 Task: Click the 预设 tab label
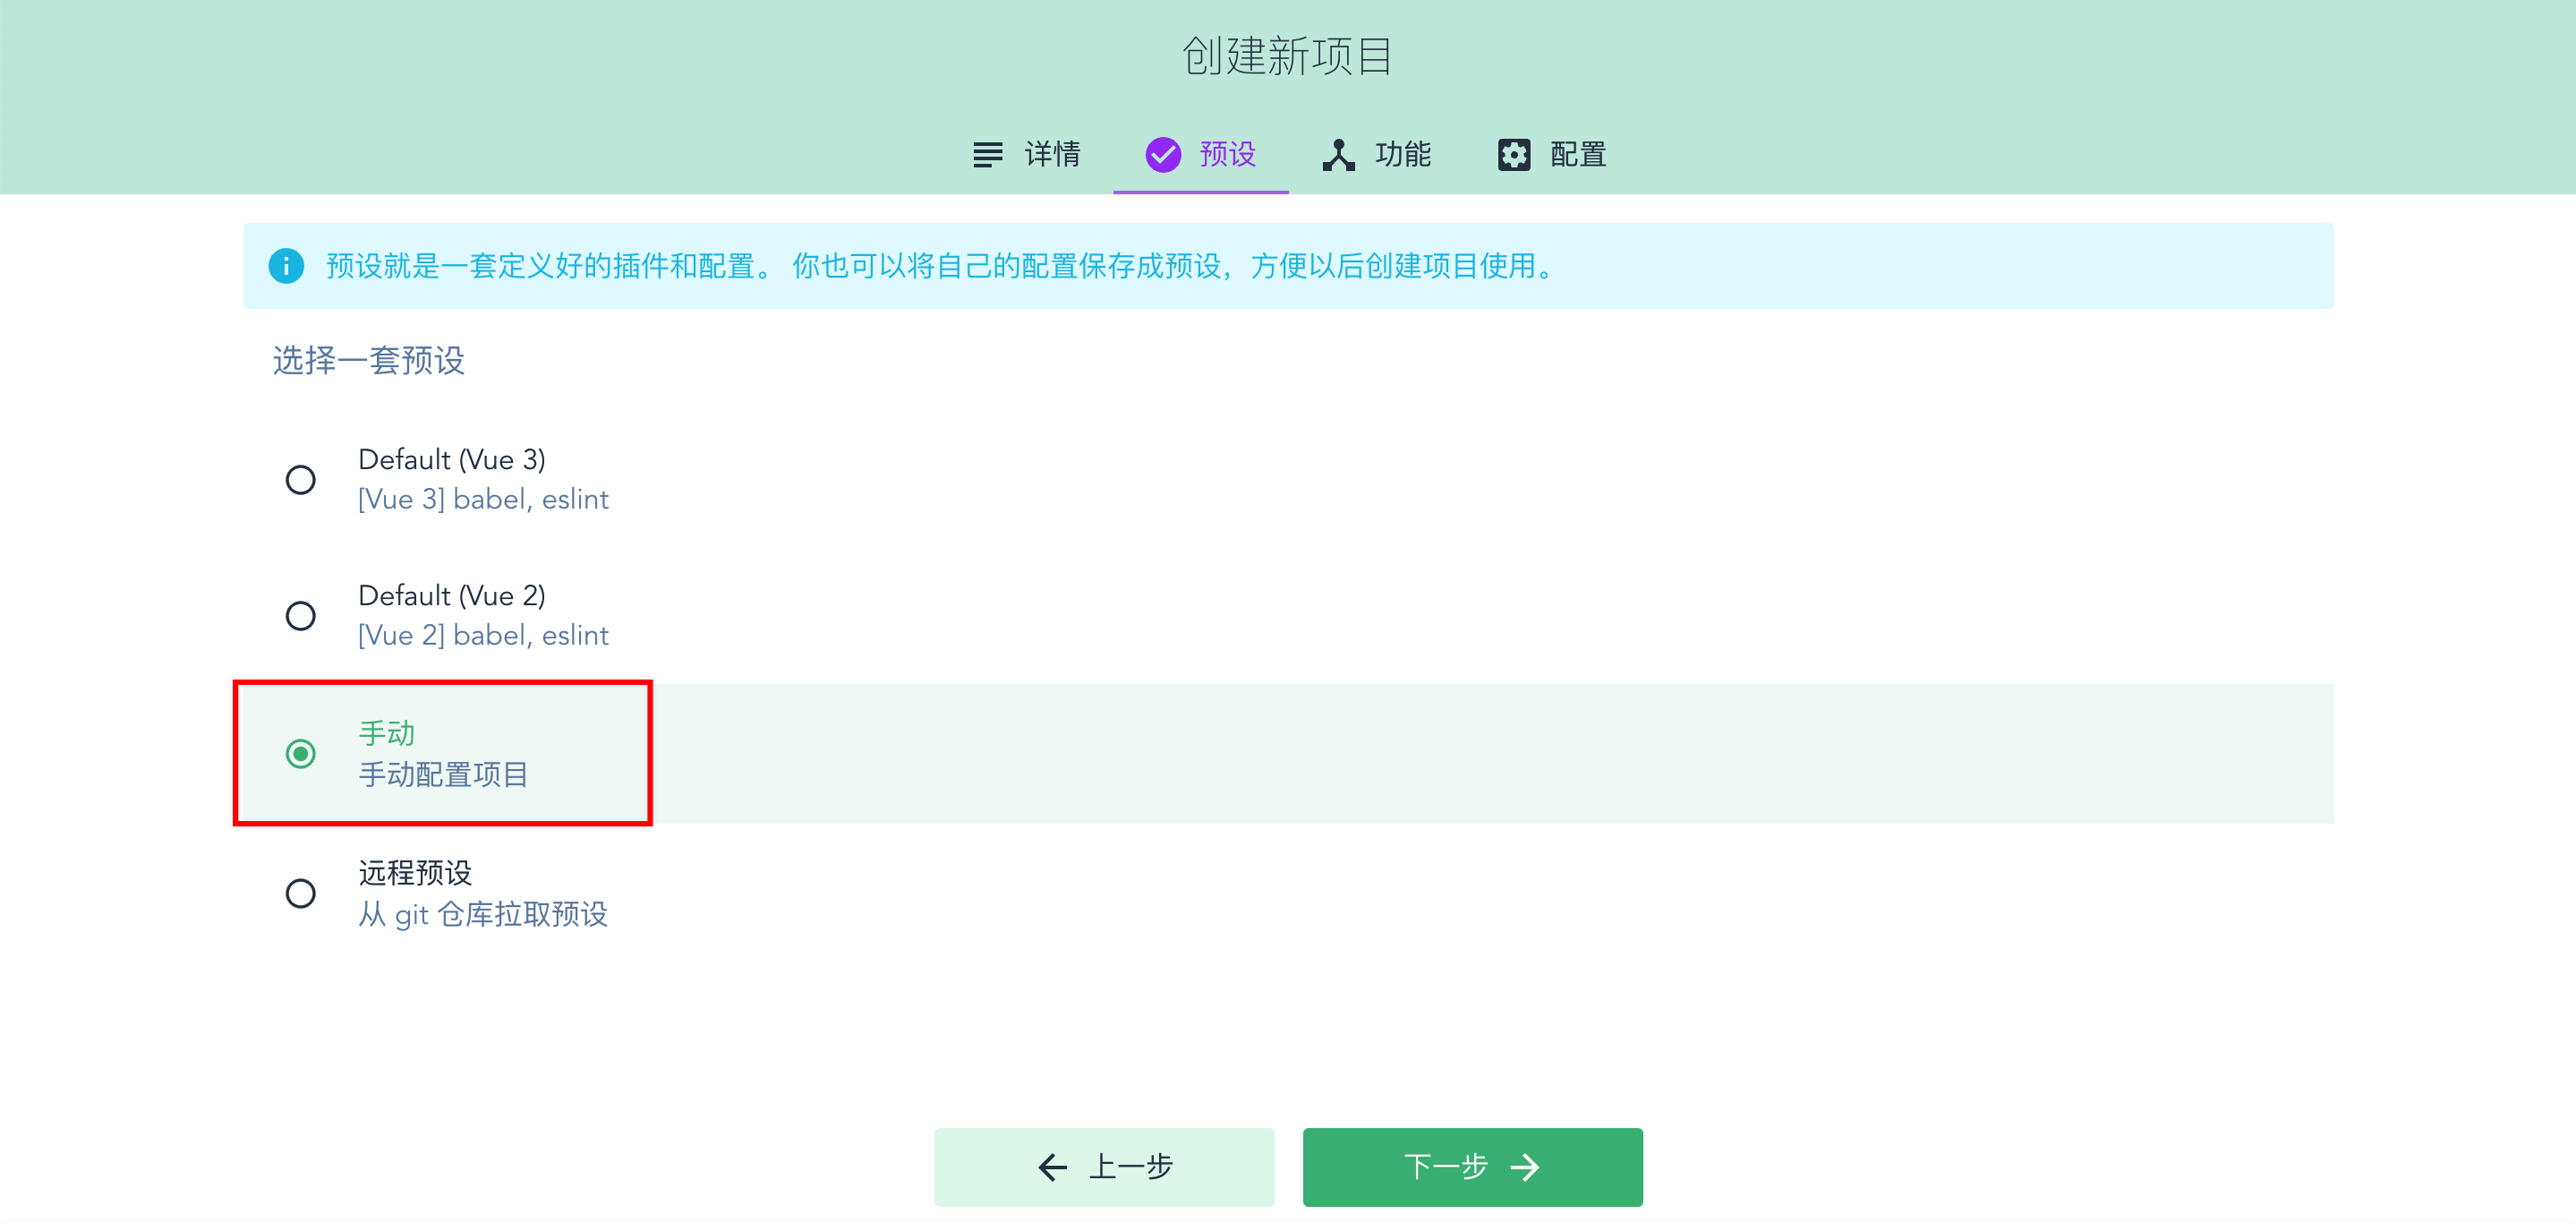click(x=1227, y=154)
